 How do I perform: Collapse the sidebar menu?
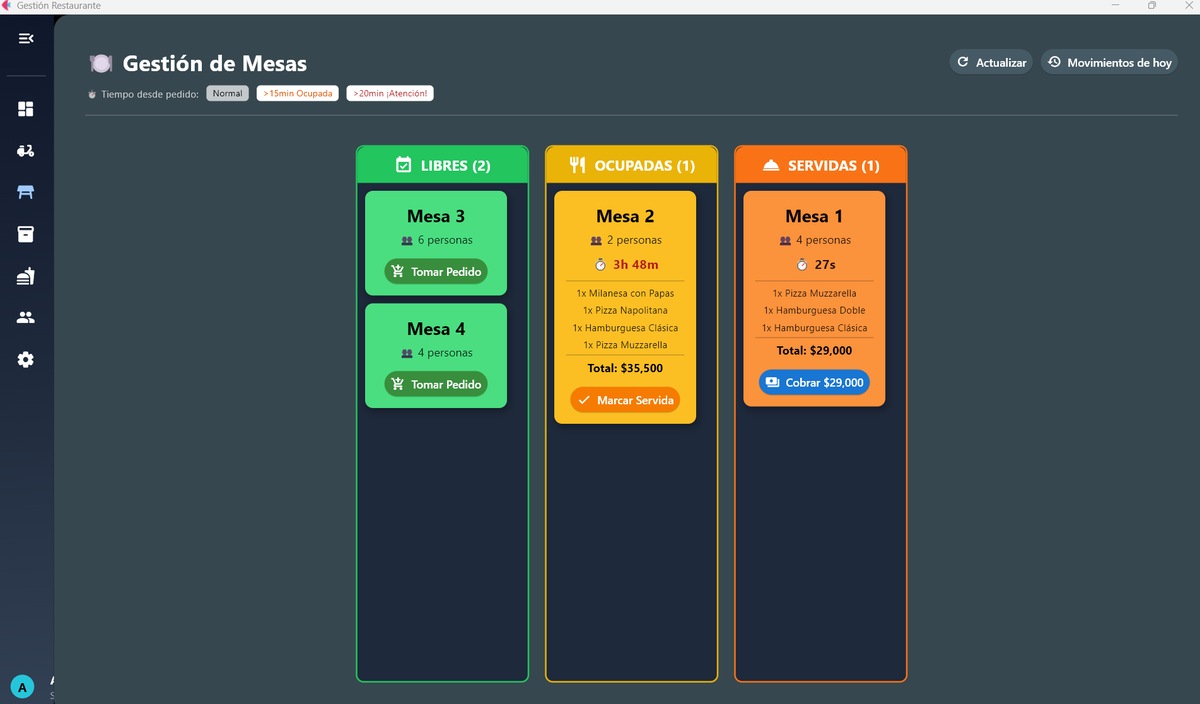pyautogui.click(x=26, y=38)
